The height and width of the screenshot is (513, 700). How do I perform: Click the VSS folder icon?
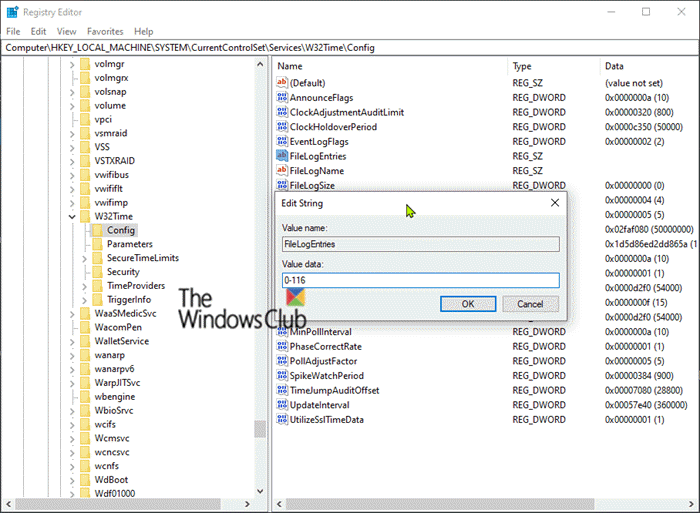point(85,147)
